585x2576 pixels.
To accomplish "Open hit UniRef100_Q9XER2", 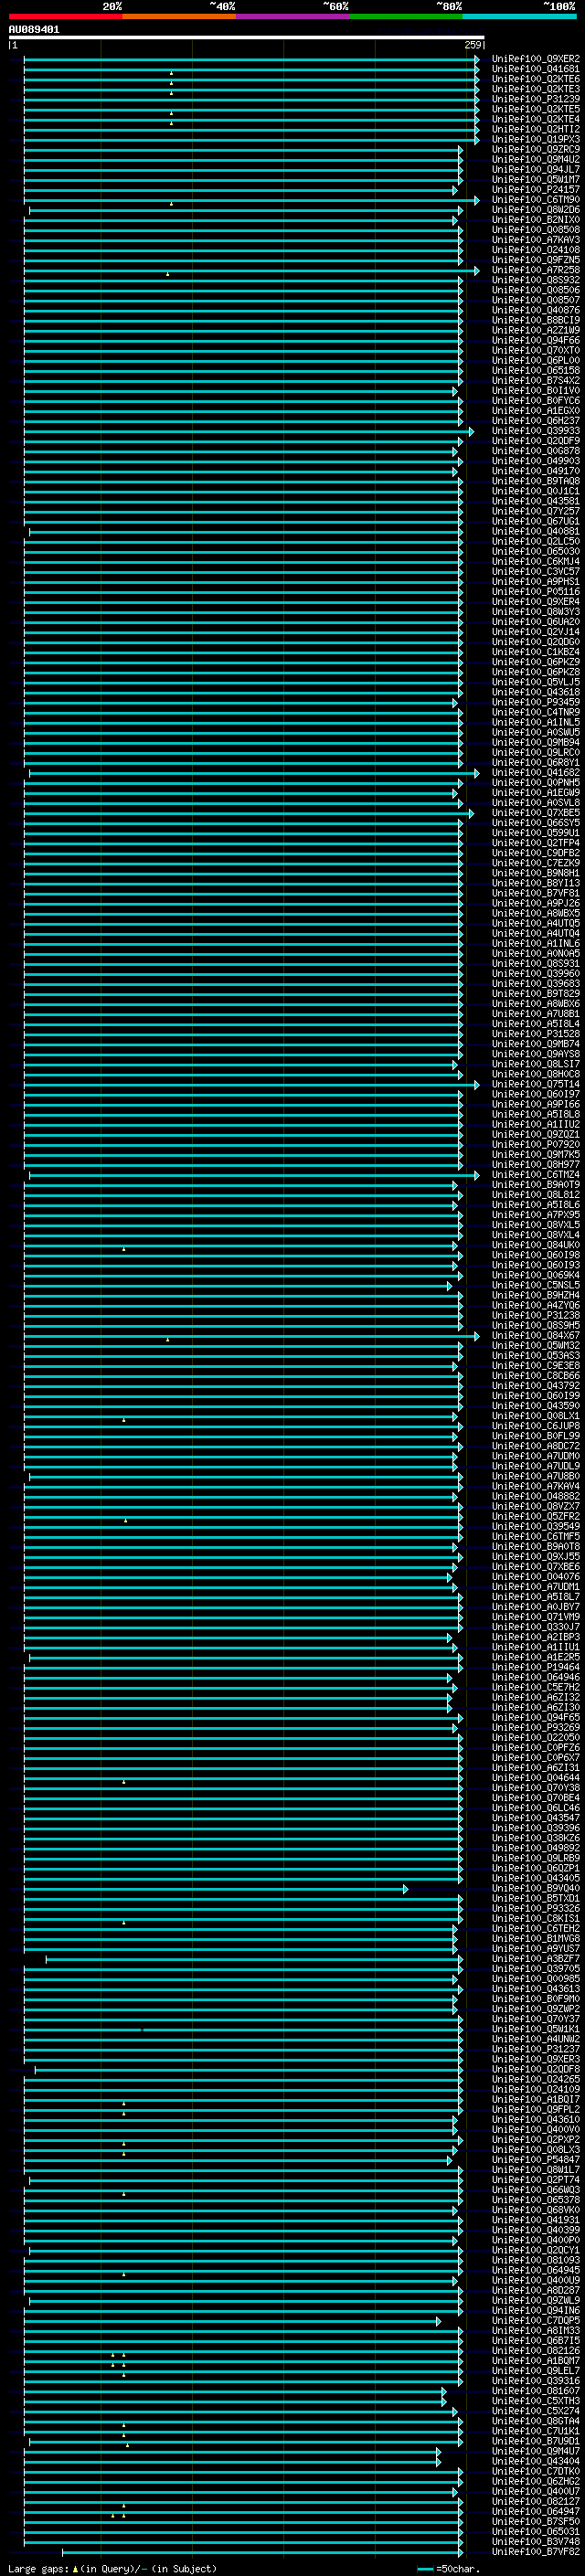I will pyautogui.click(x=536, y=59).
